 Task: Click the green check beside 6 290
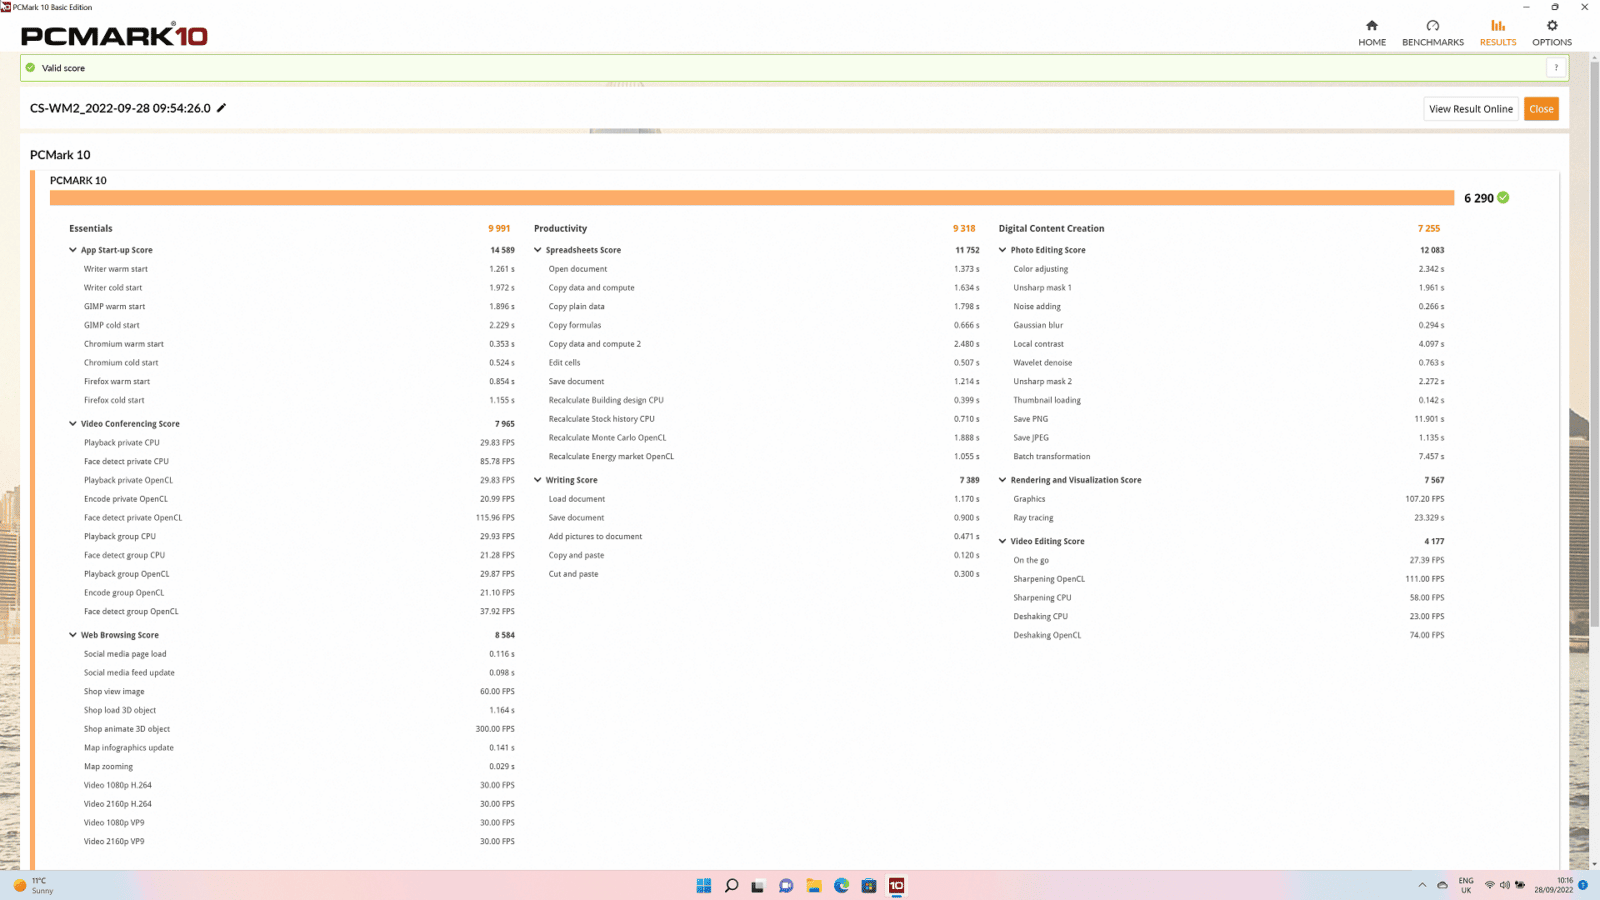pyautogui.click(x=1503, y=198)
